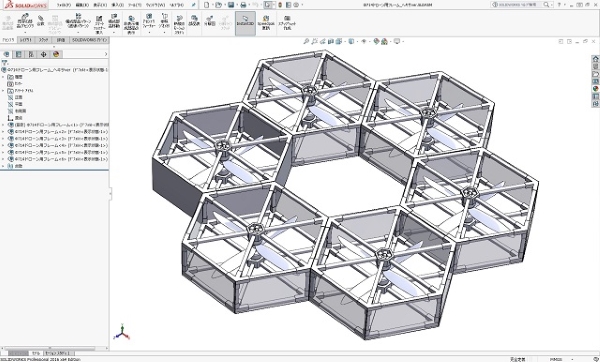Click the Zoom to Fit magnifier icon
Screen dimensions: 600x362
(x=306, y=41)
